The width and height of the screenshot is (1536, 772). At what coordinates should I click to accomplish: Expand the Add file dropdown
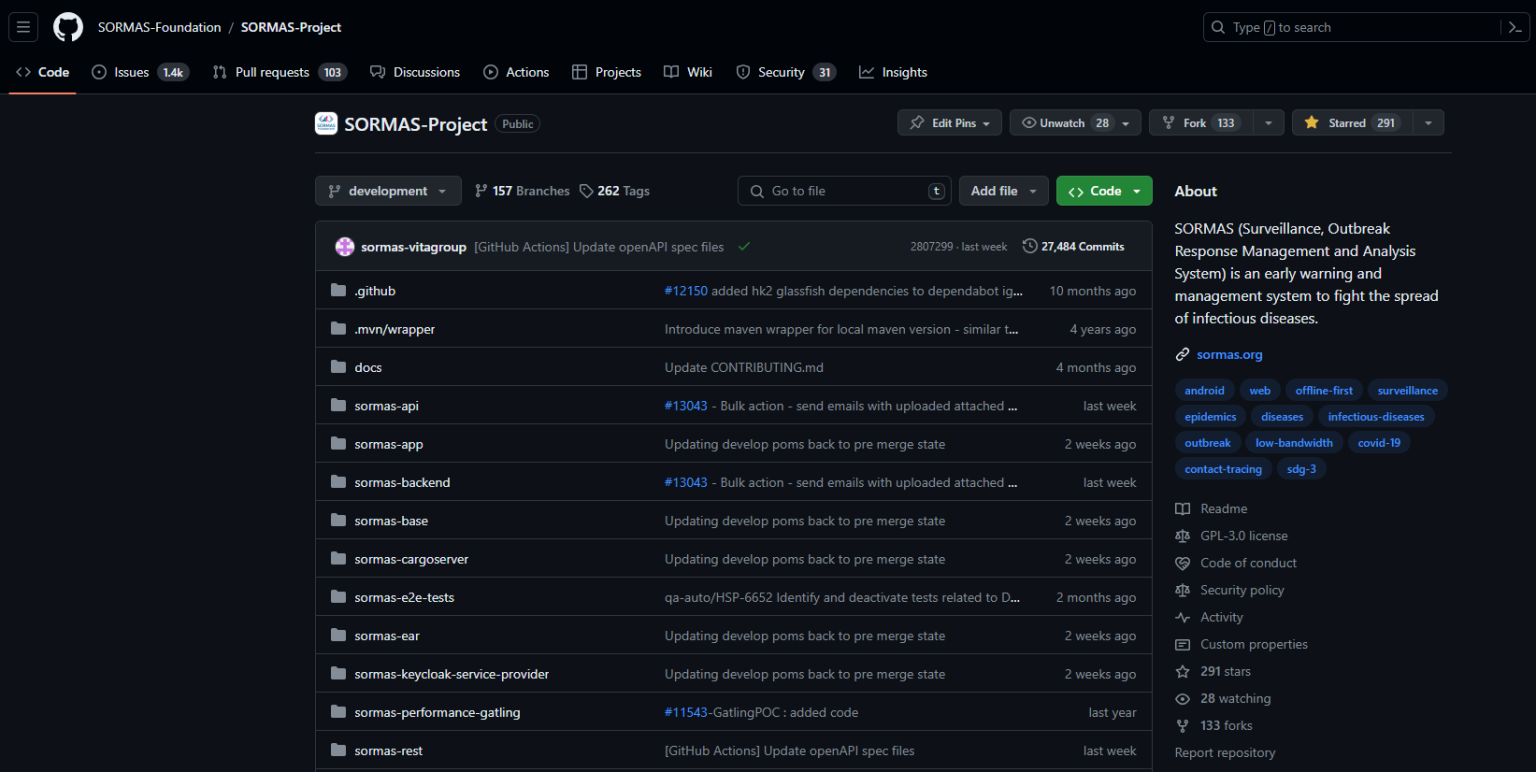[x=1004, y=191]
